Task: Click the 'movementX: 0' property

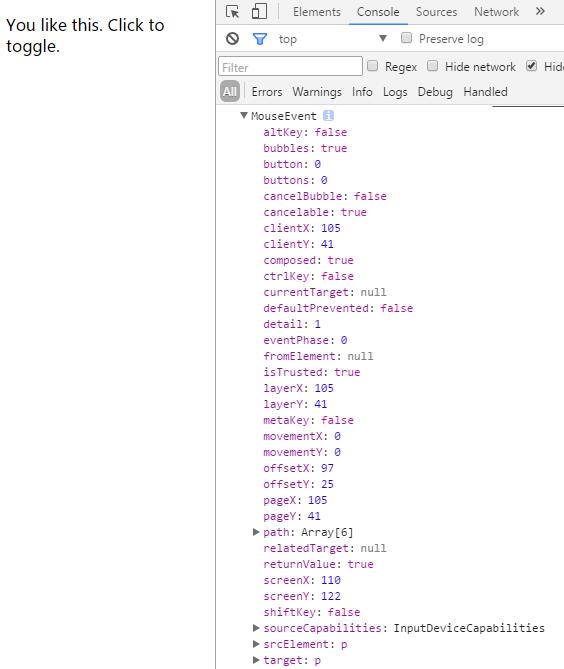Action: click(x=302, y=436)
